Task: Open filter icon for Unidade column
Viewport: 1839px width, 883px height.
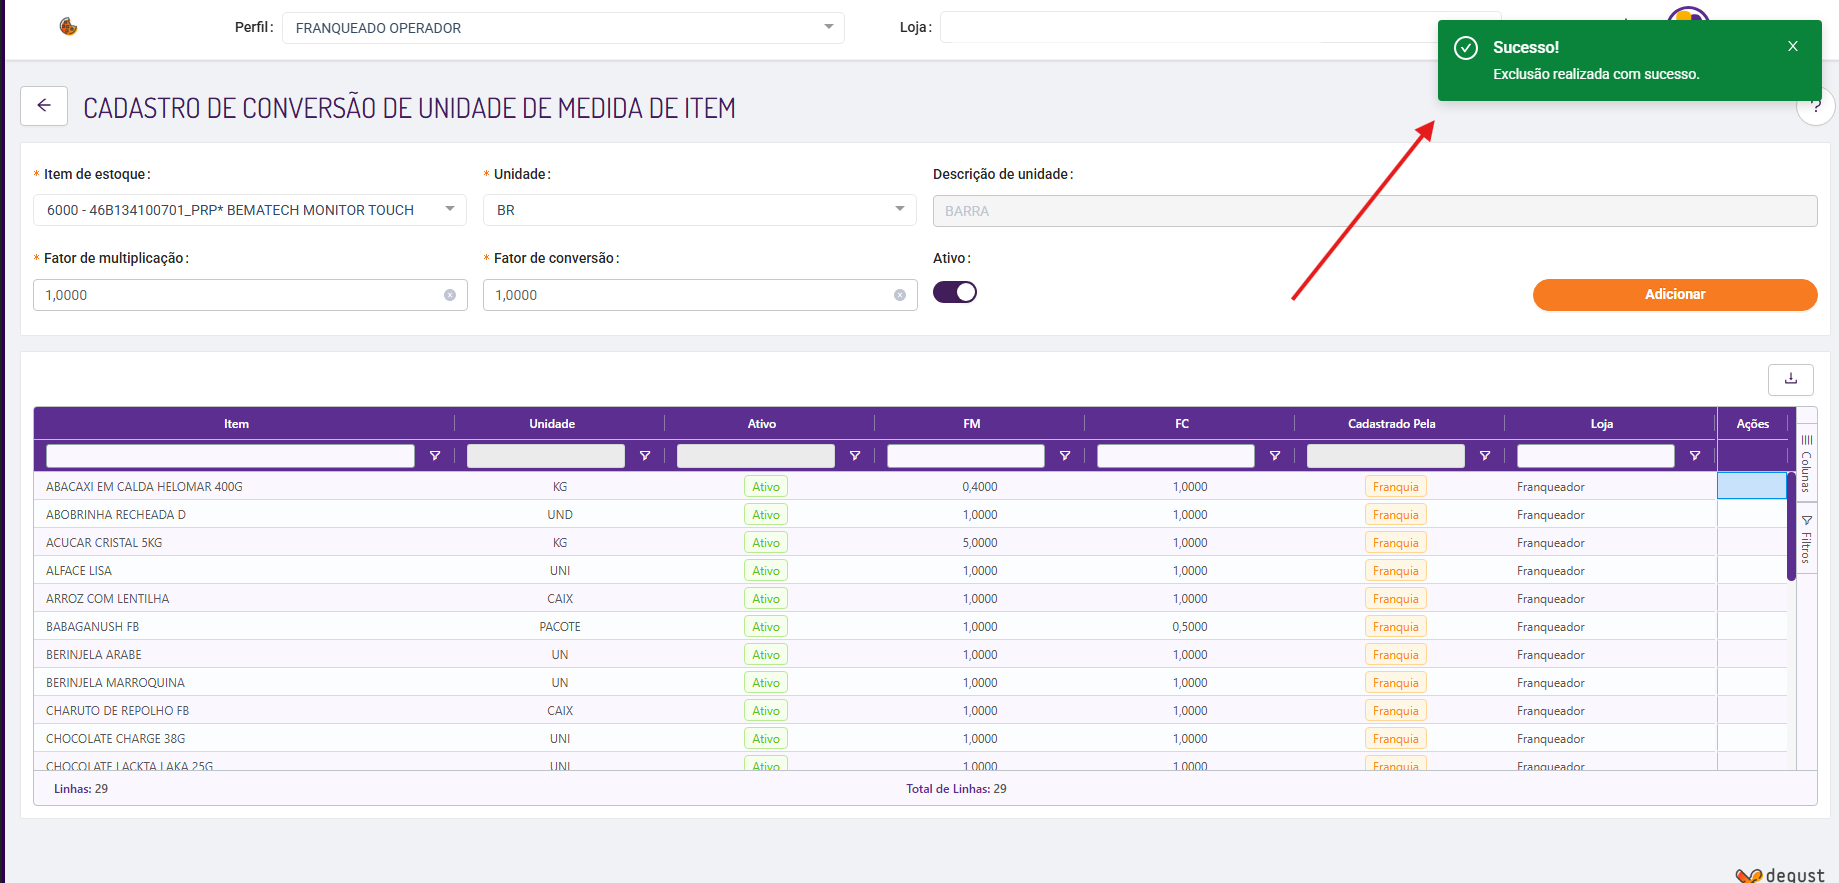Action: [x=645, y=456]
